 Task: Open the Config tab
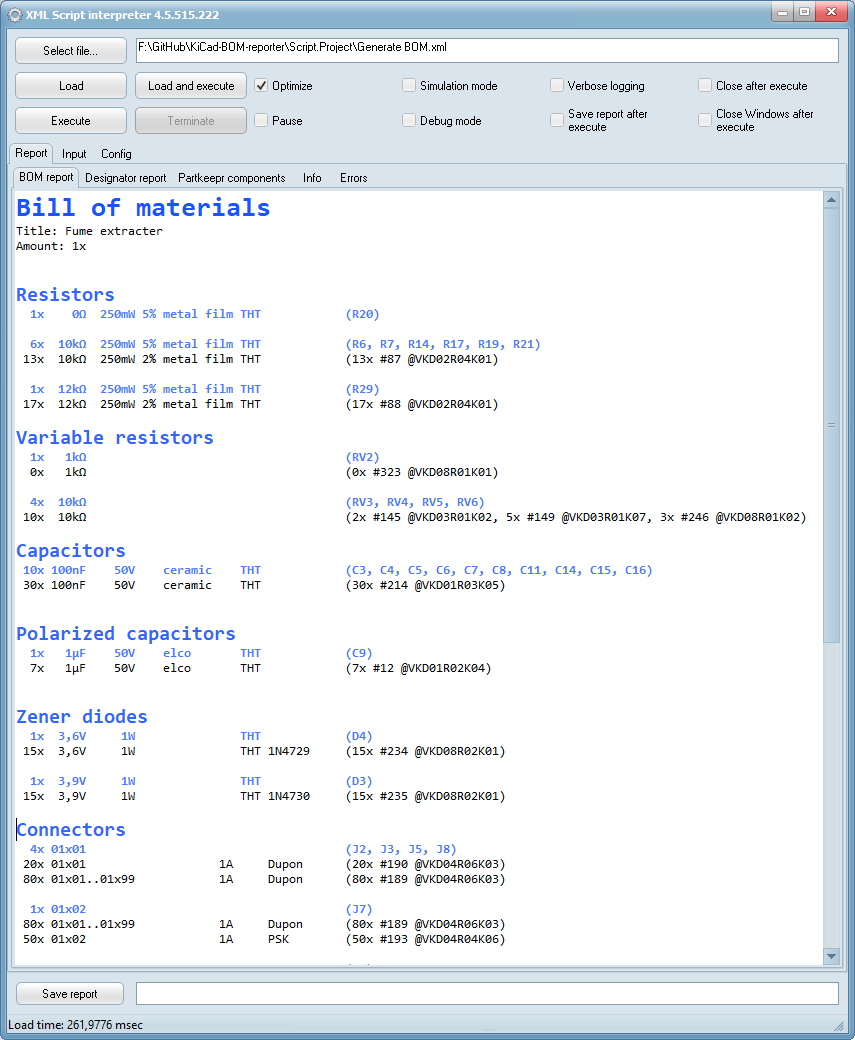(x=116, y=154)
